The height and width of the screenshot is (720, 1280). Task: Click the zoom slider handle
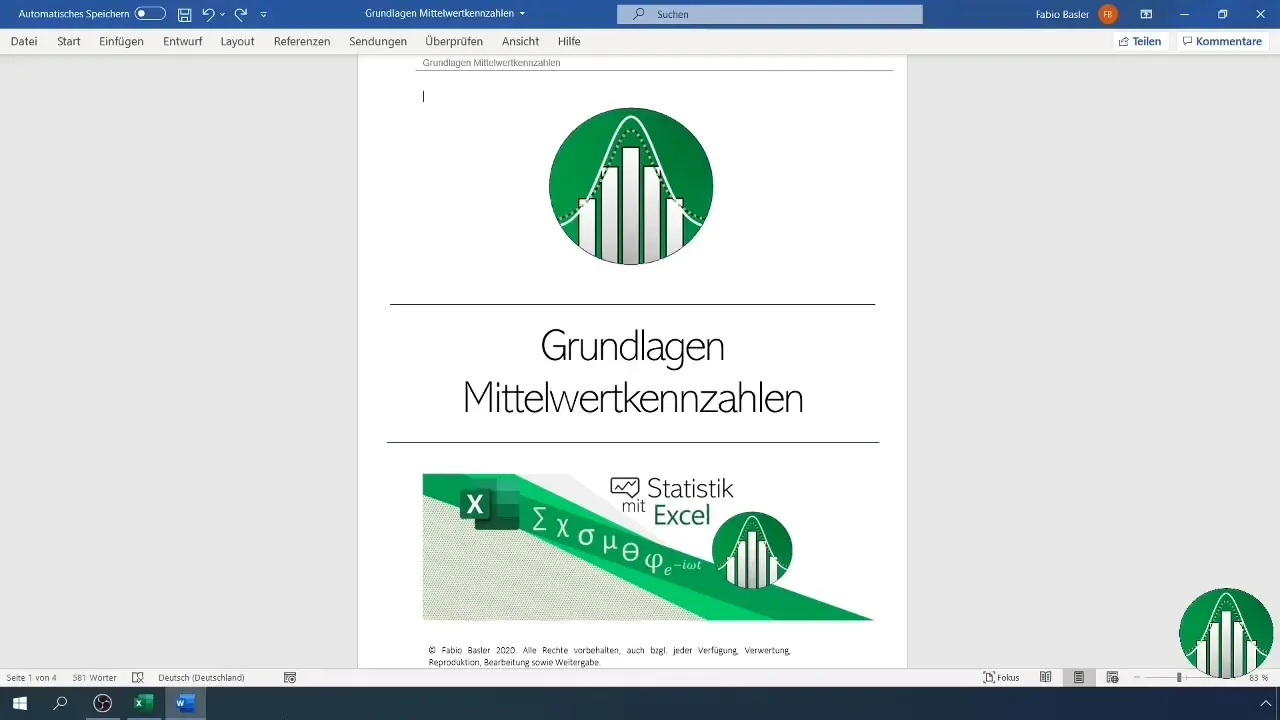pyautogui.click(x=1179, y=677)
